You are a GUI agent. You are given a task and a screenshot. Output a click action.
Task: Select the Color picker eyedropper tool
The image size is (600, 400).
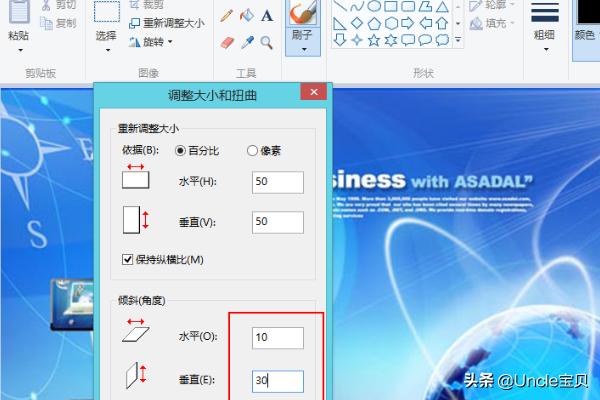pyautogui.click(x=247, y=42)
